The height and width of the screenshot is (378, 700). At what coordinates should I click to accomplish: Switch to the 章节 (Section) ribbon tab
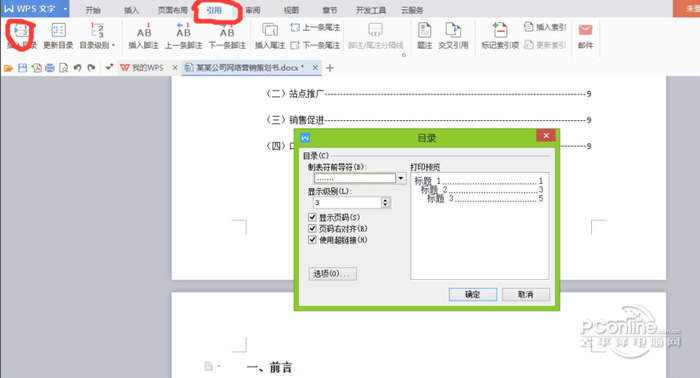pyautogui.click(x=330, y=10)
